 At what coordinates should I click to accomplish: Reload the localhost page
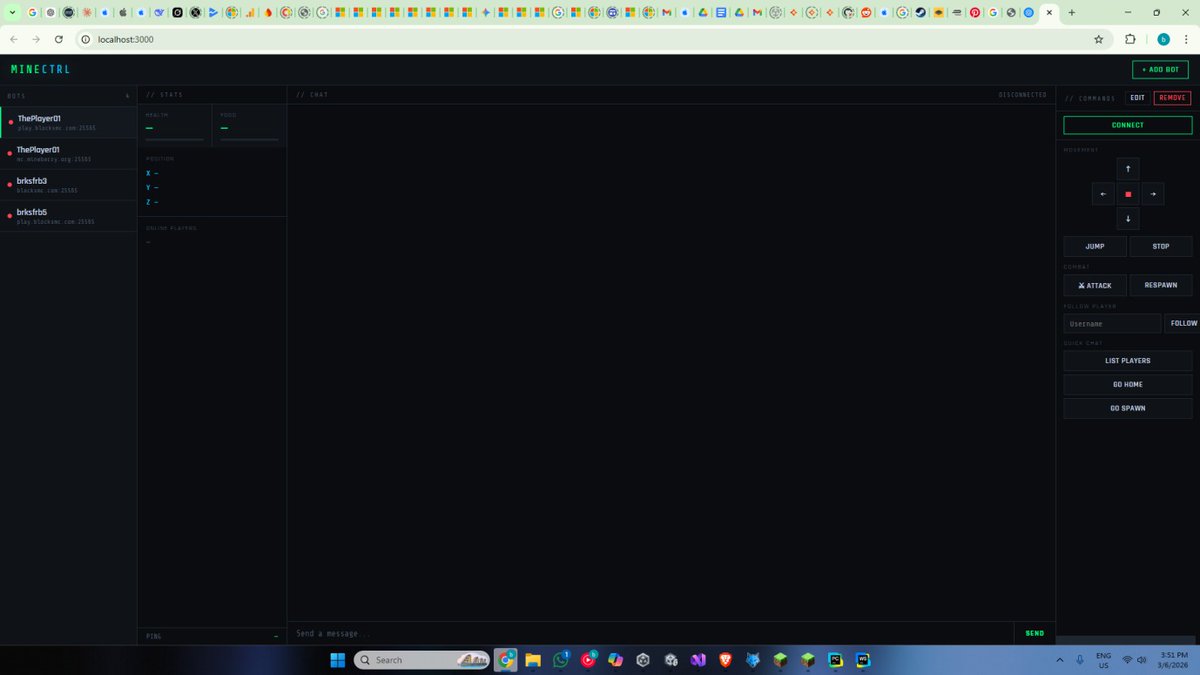(59, 39)
